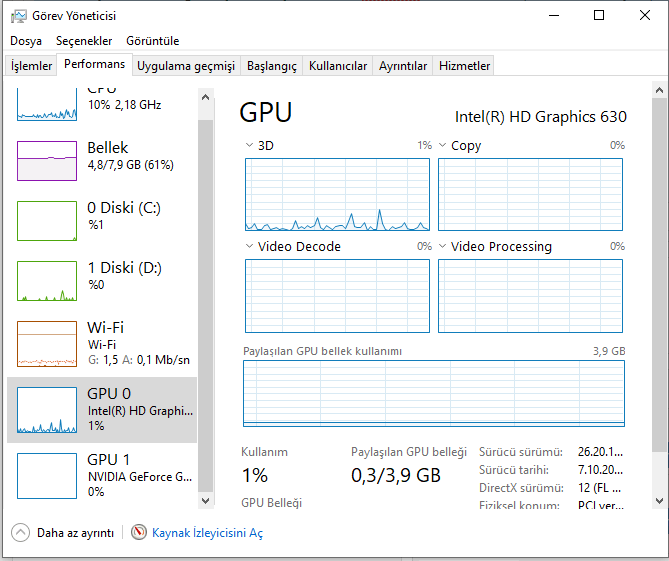Viewport: 669px width, 561px height.
Task: Open the Dosya menu
Action: (x=26, y=41)
